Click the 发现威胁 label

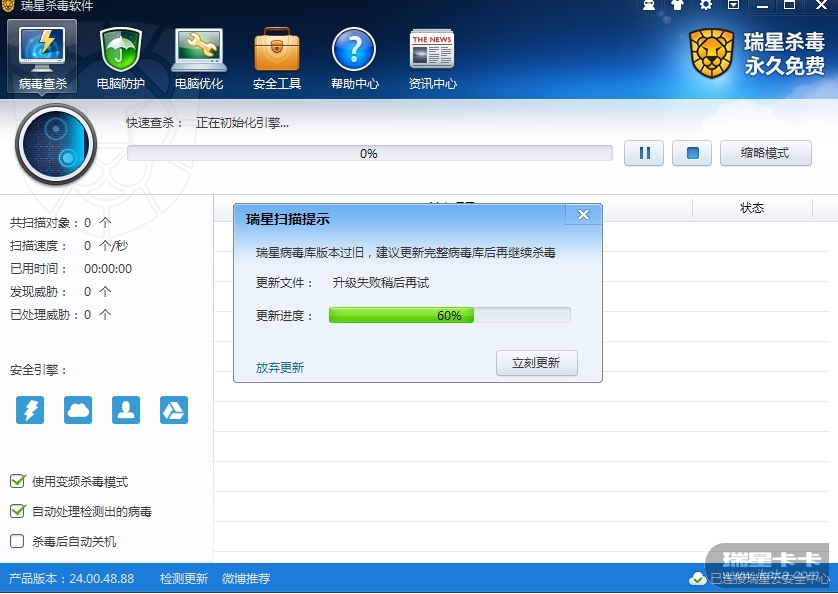coord(38,292)
